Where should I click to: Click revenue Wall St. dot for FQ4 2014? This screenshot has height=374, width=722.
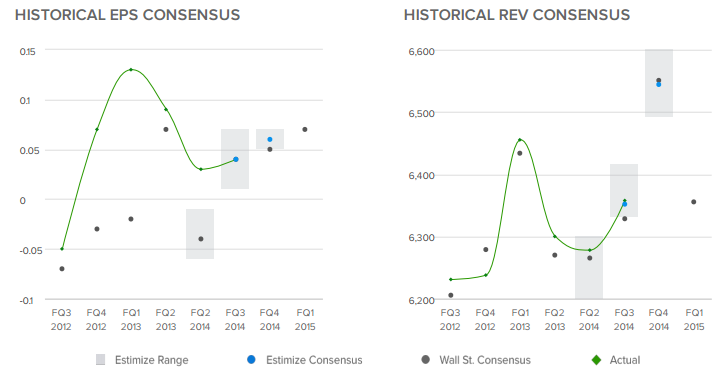(x=658, y=81)
